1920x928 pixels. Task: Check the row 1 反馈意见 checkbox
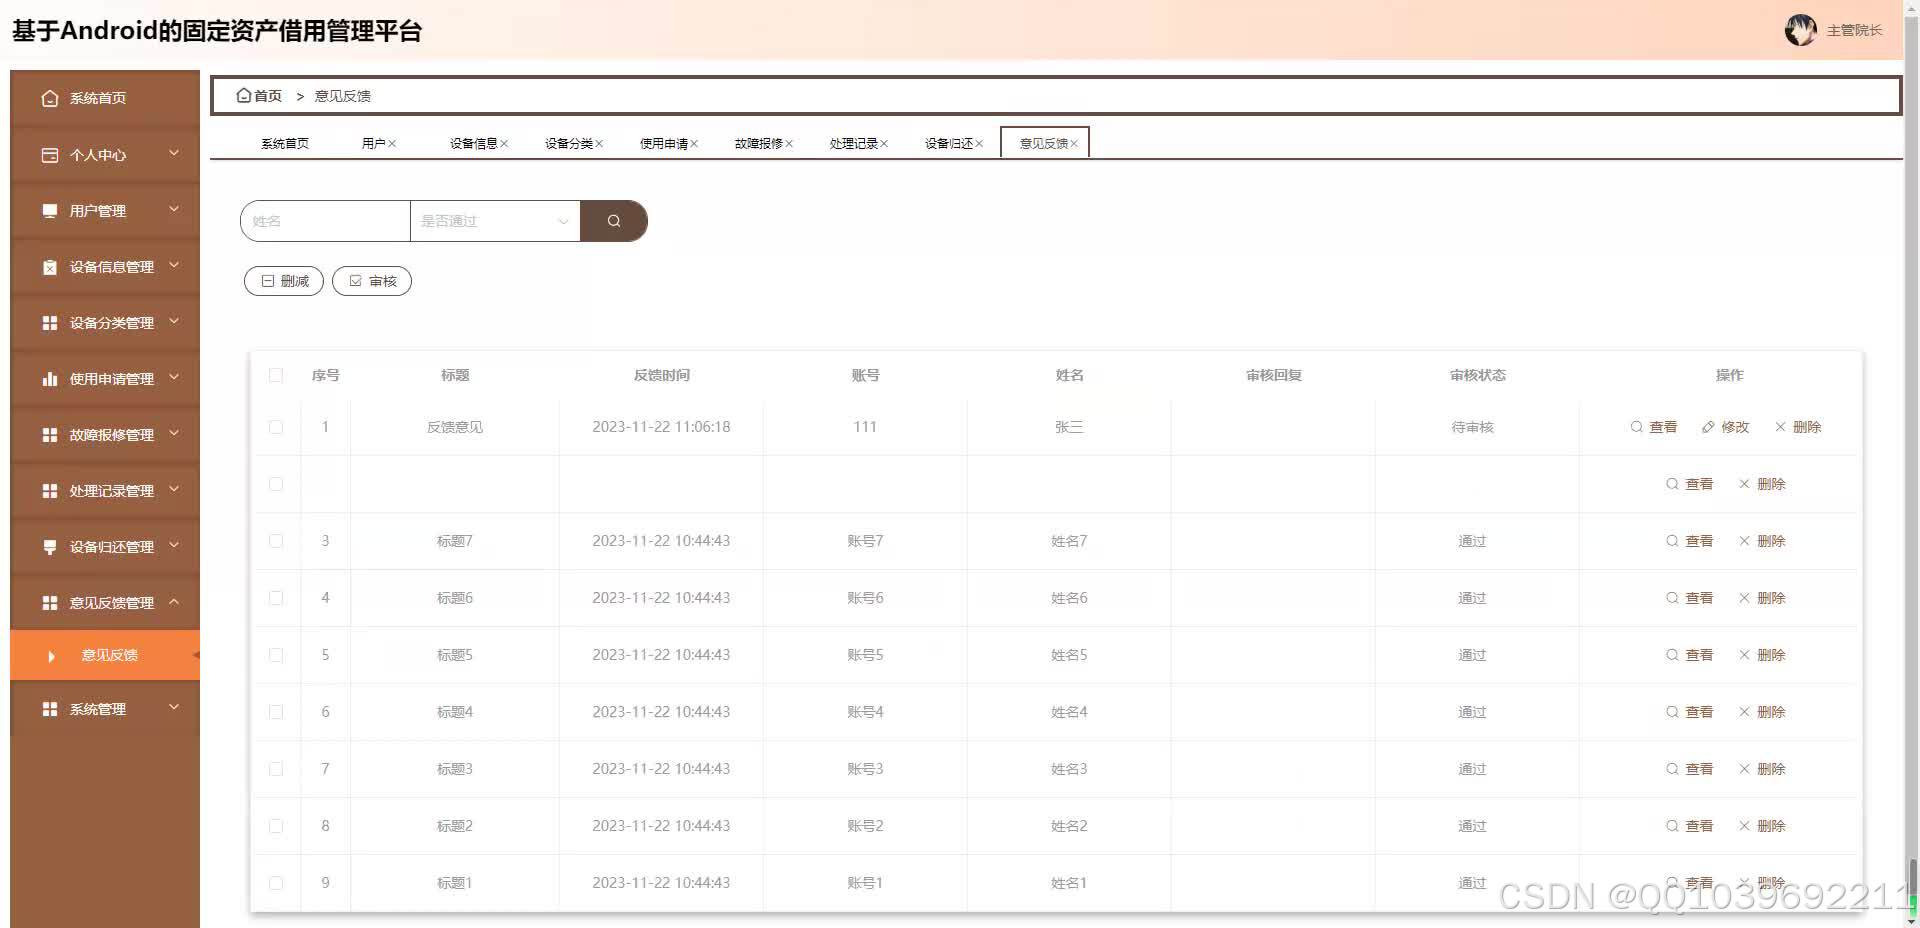276,427
